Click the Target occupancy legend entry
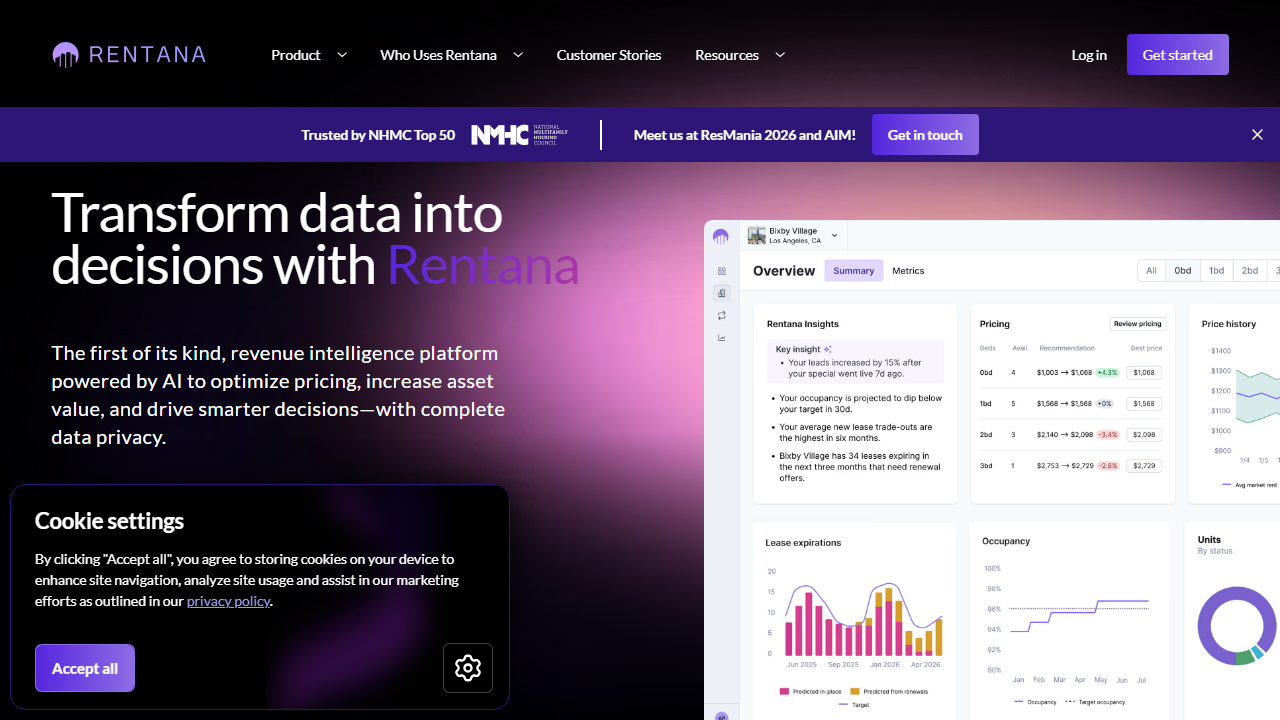This screenshot has height=720, width=1280. [1095, 702]
